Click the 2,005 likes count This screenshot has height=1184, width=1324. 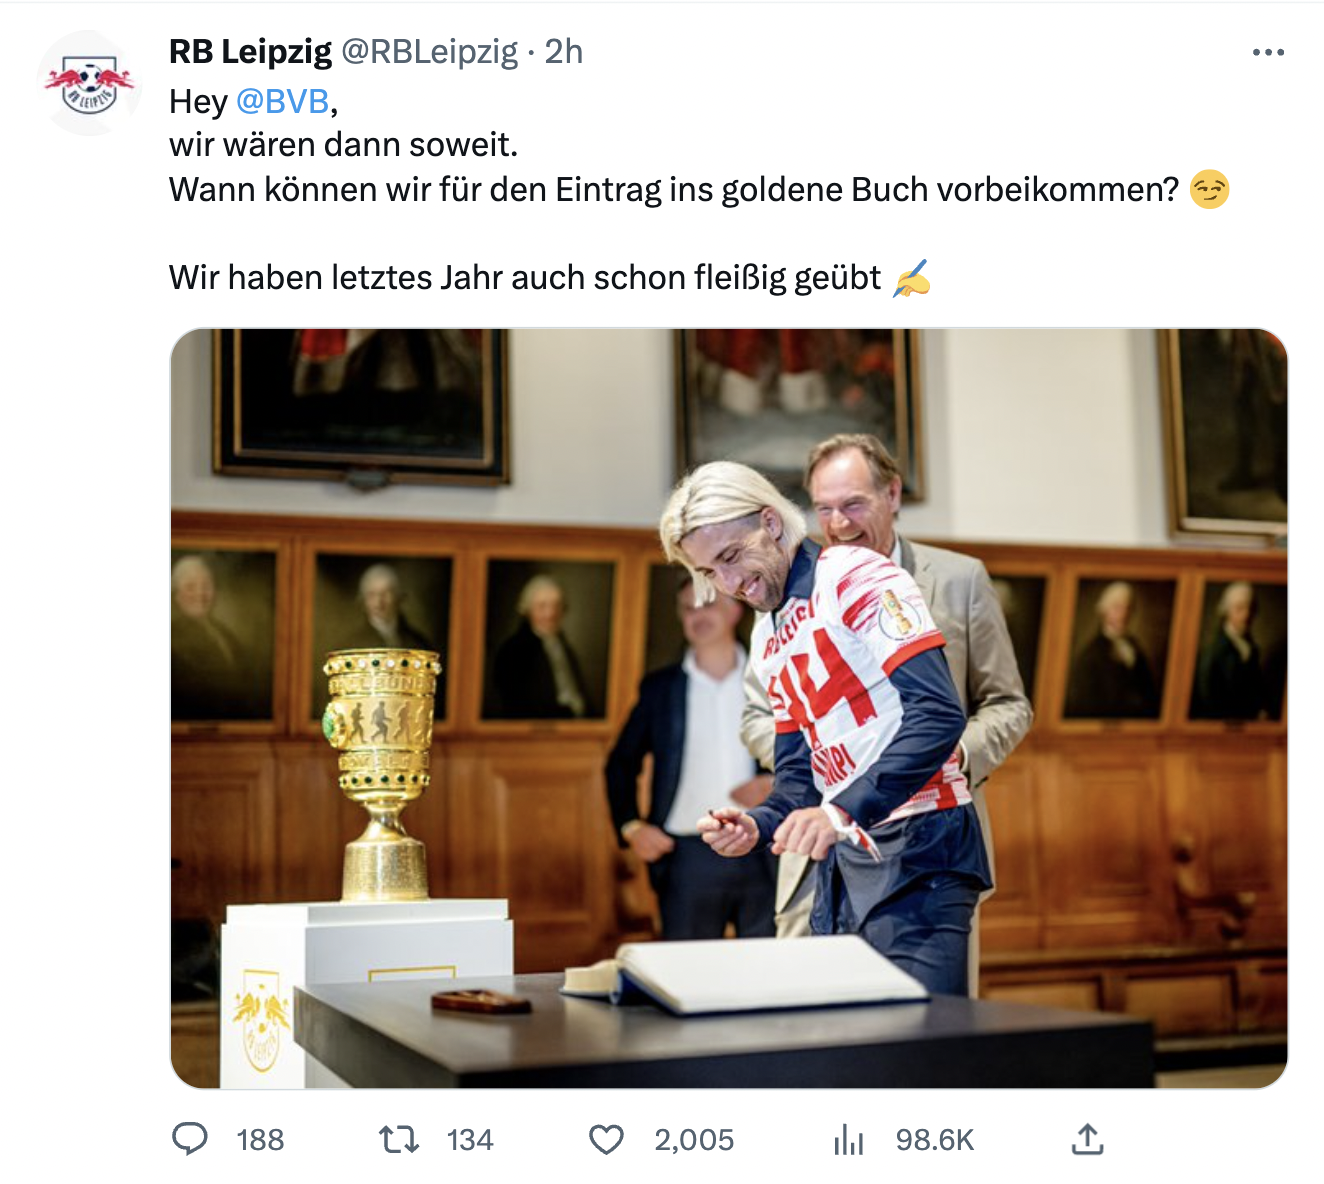pos(694,1140)
